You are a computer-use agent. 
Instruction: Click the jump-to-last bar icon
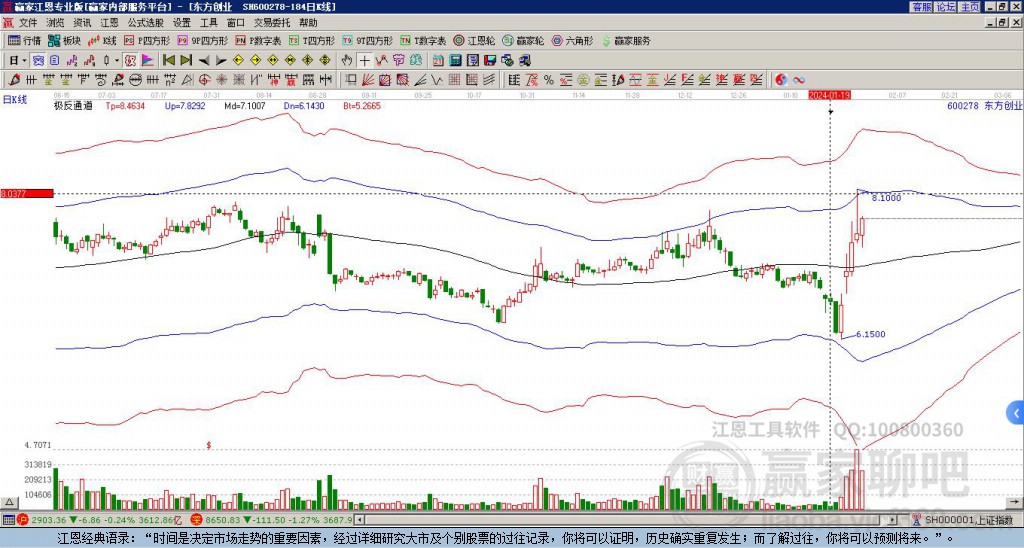tap(186, 61)
